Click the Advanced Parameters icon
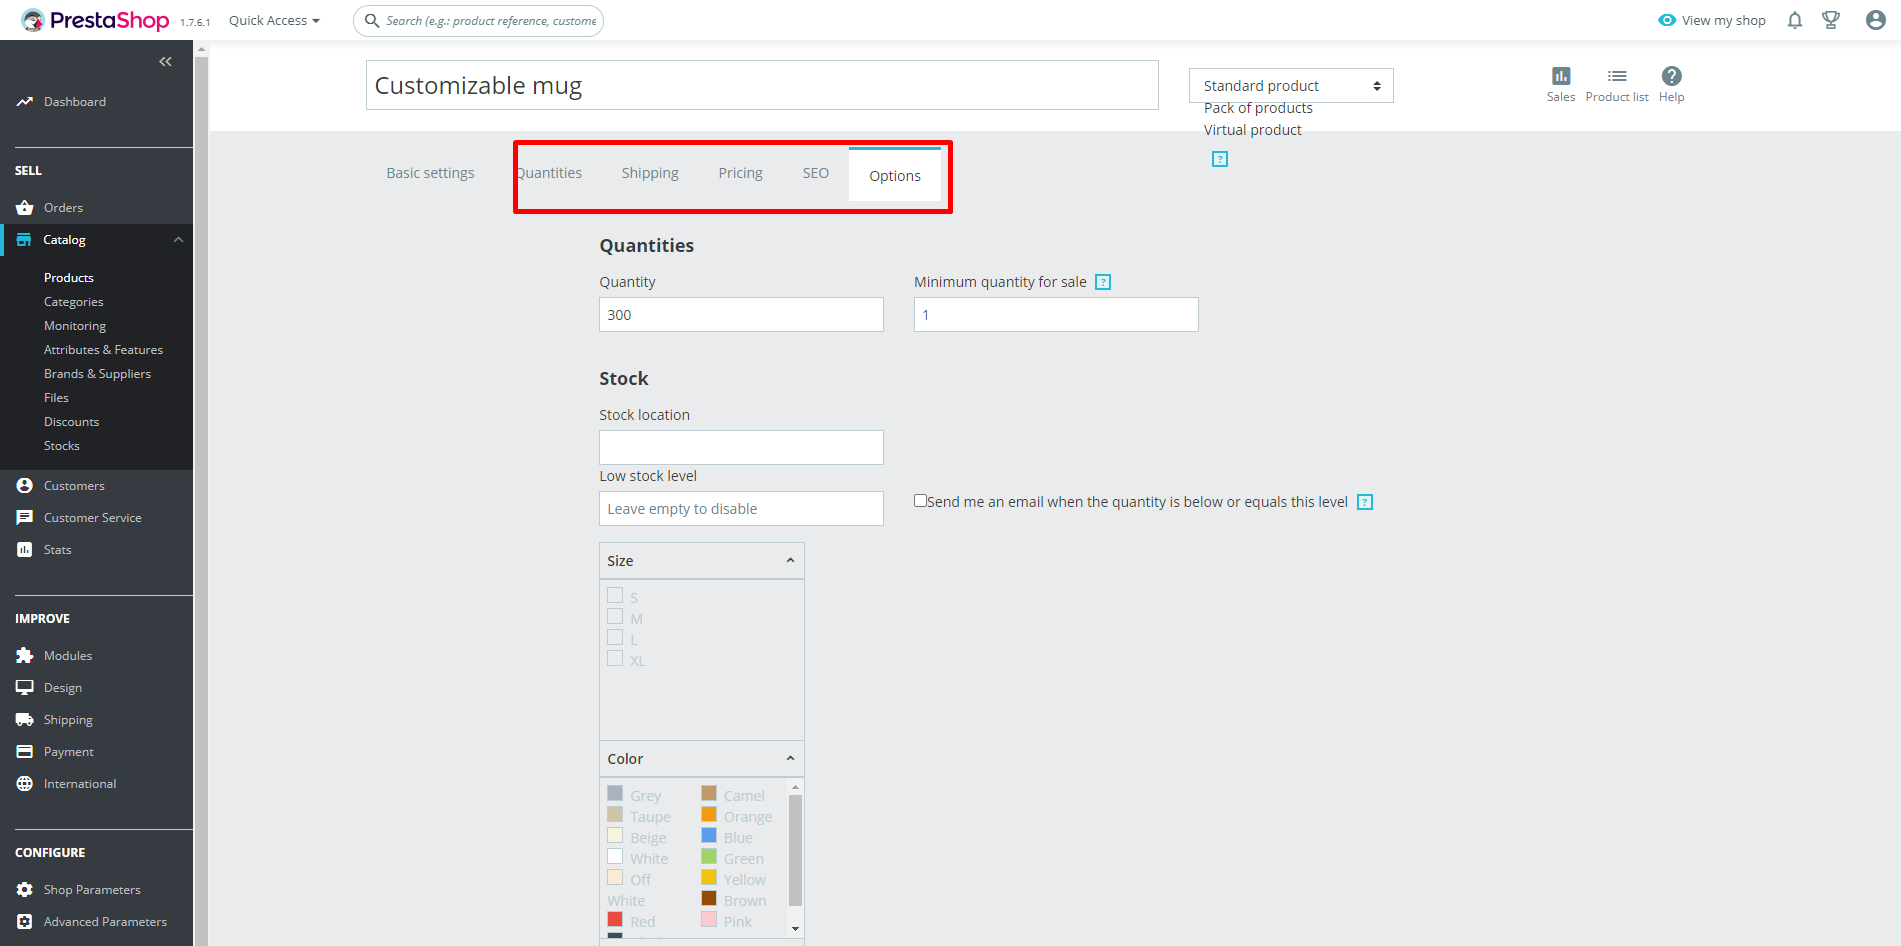The image size is (1901, 946). click(25, 922)
